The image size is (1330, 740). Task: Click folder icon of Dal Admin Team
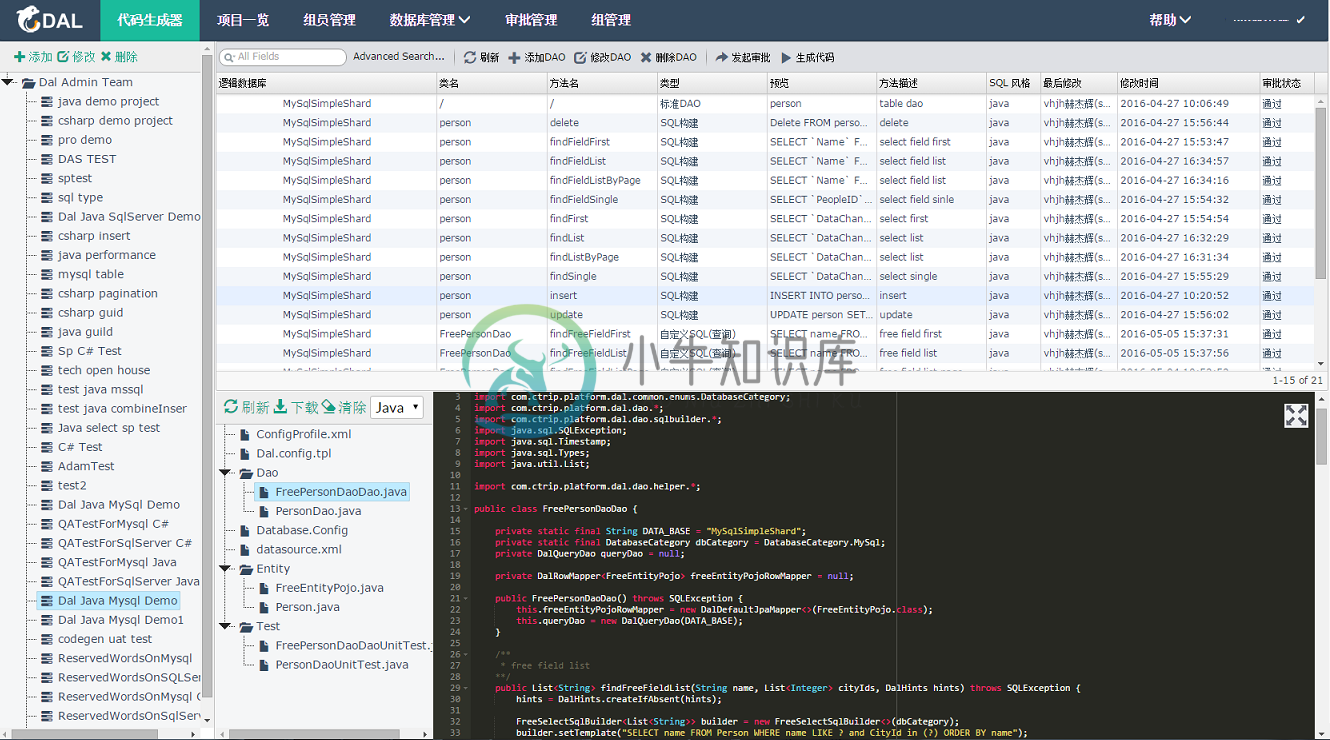click(28, 83)
